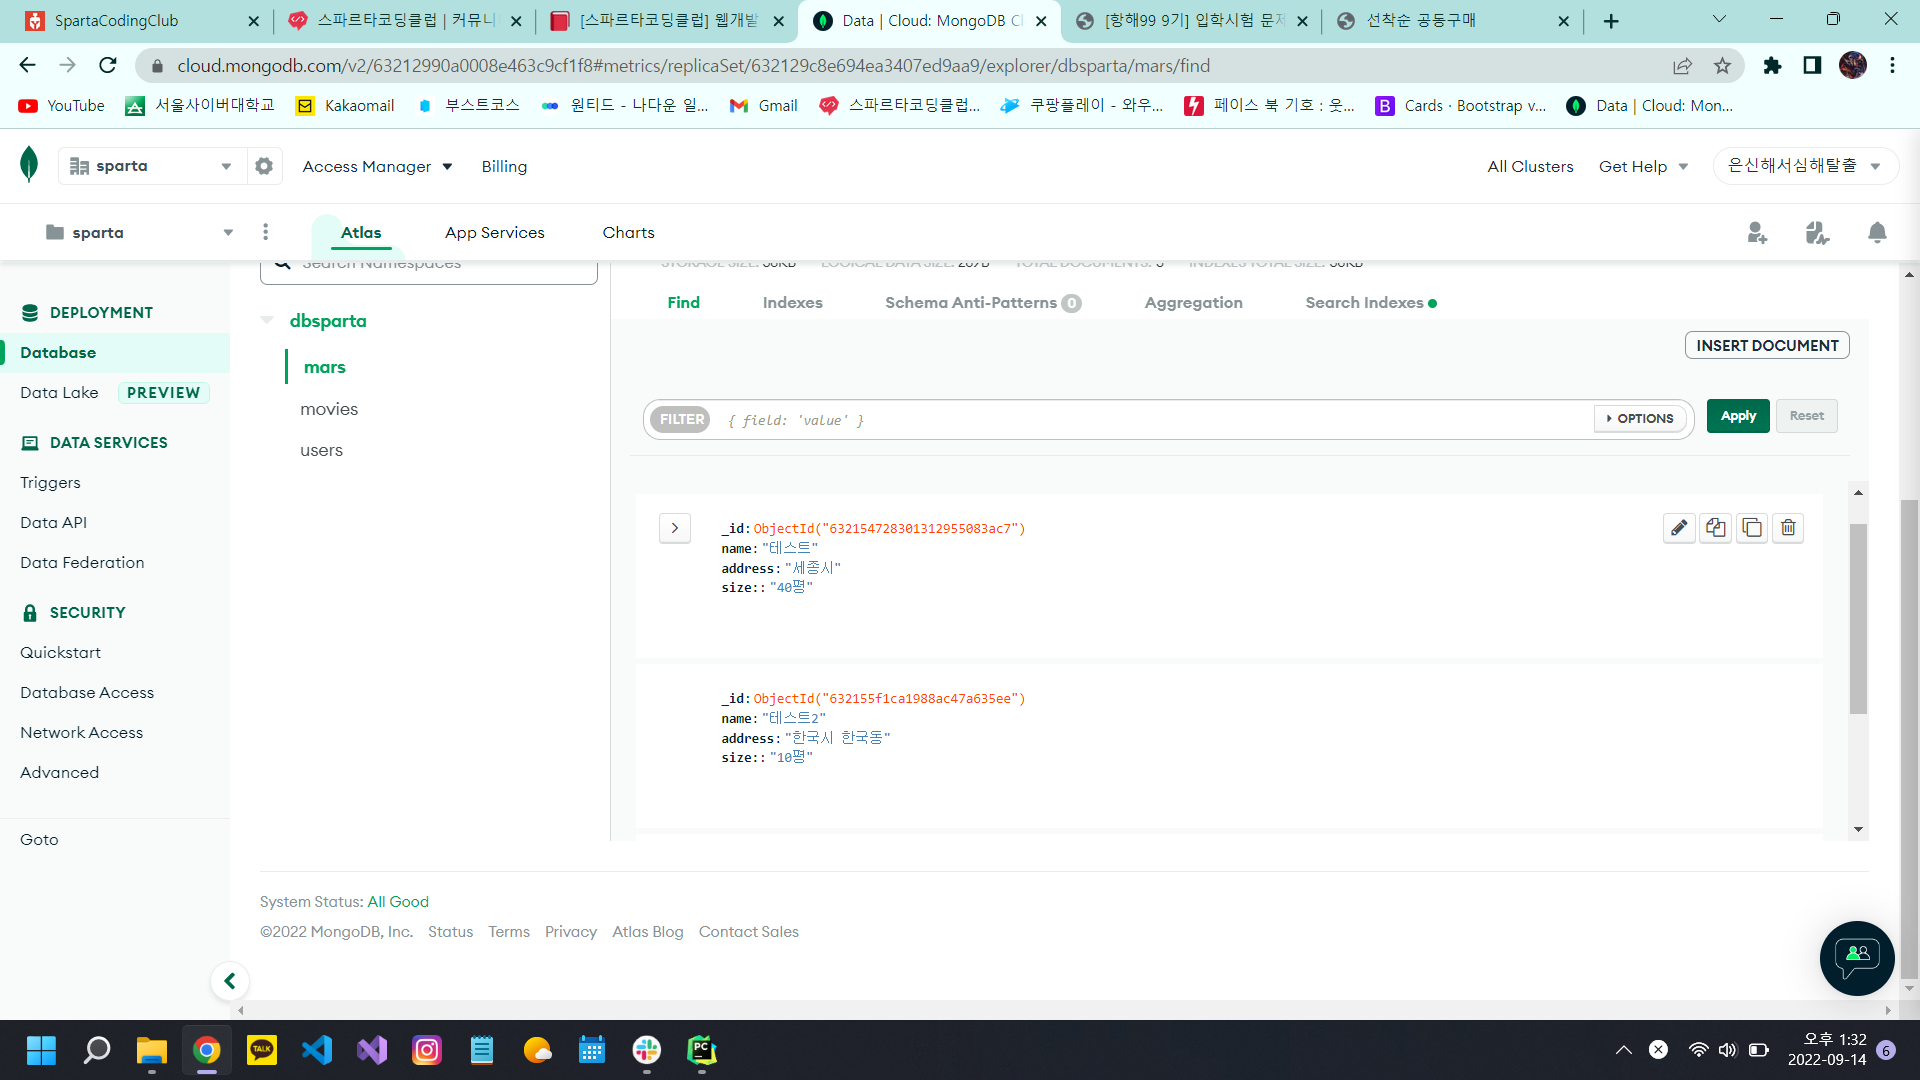Open organization settings gear icon
The height and width of the screenshot is (1080, 1920).
(264, 166)
